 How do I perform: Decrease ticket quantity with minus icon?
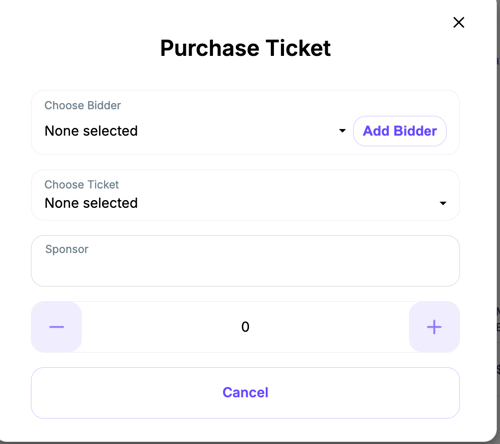[56, 327]
